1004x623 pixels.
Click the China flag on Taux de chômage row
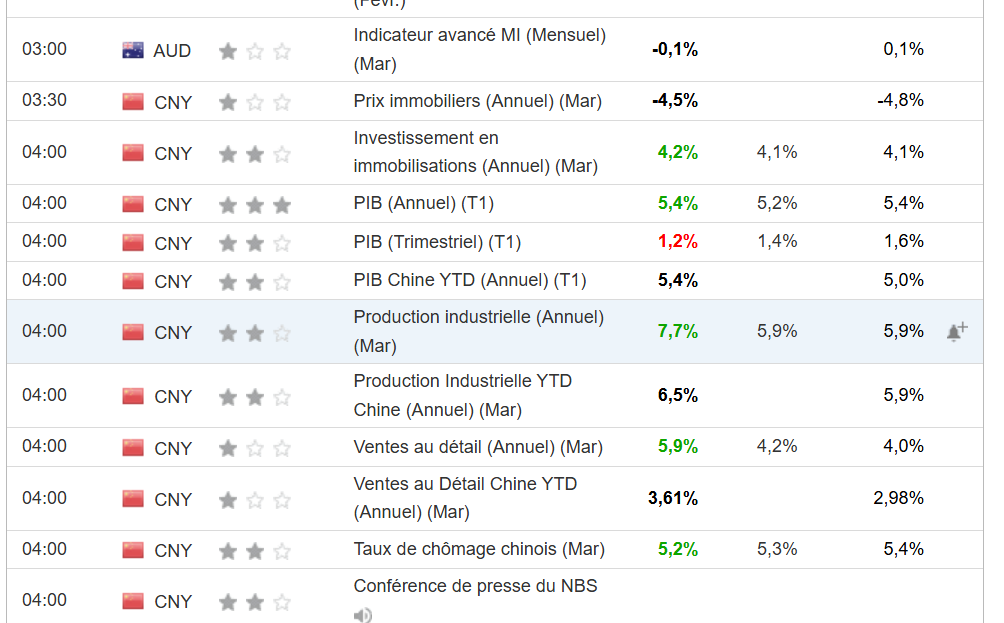[133, 550]
